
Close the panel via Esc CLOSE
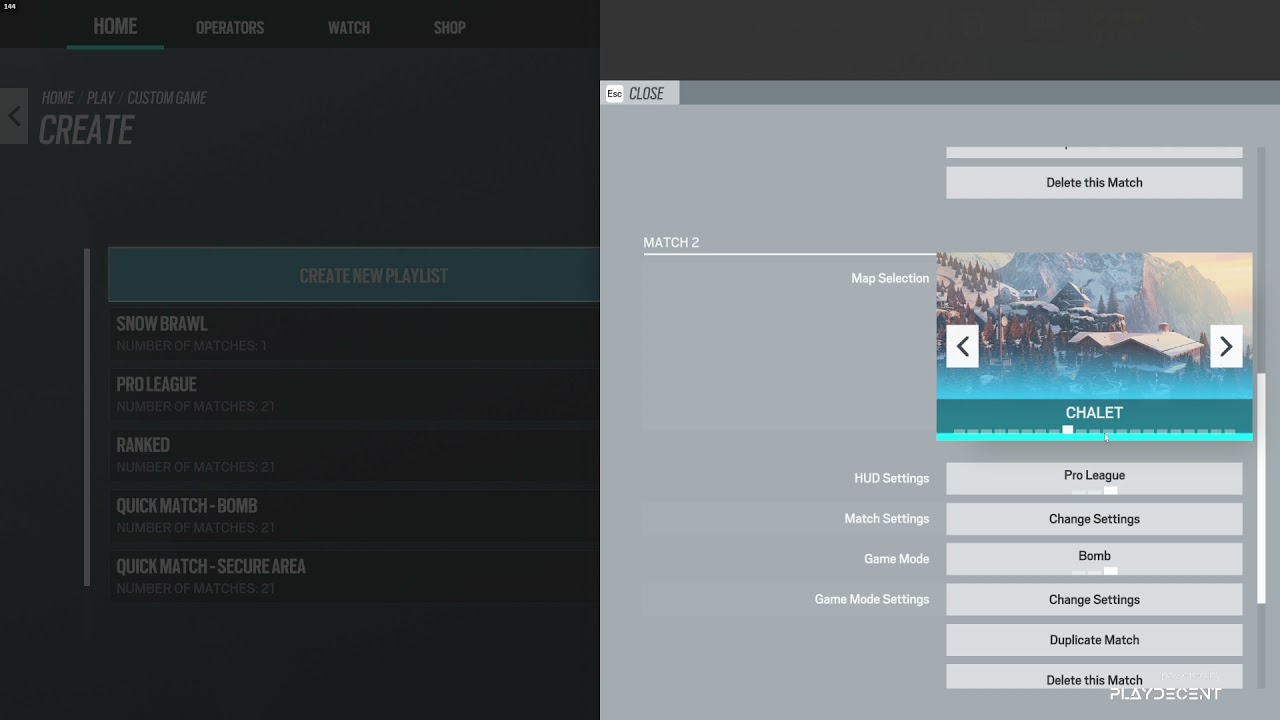point(640,93)
